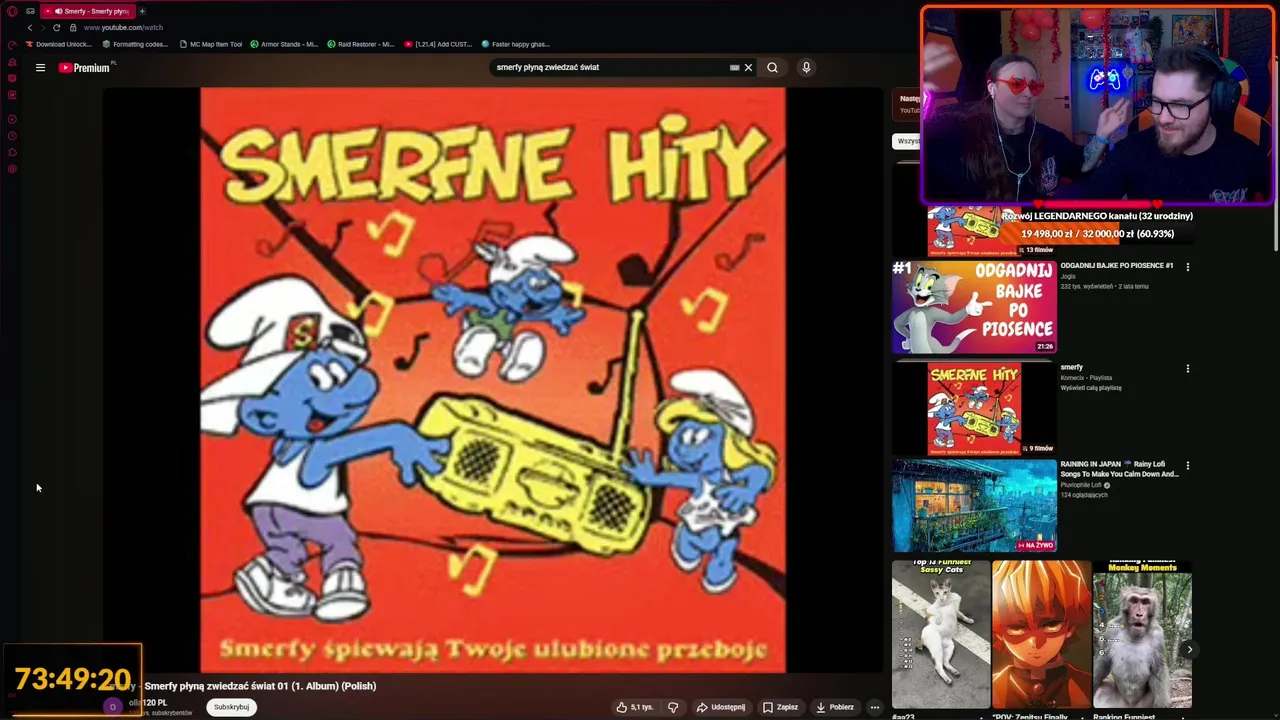Open Raid Restorer bookmark
1280x720 pixels.
pyautogui.click(x=361, y=44)
